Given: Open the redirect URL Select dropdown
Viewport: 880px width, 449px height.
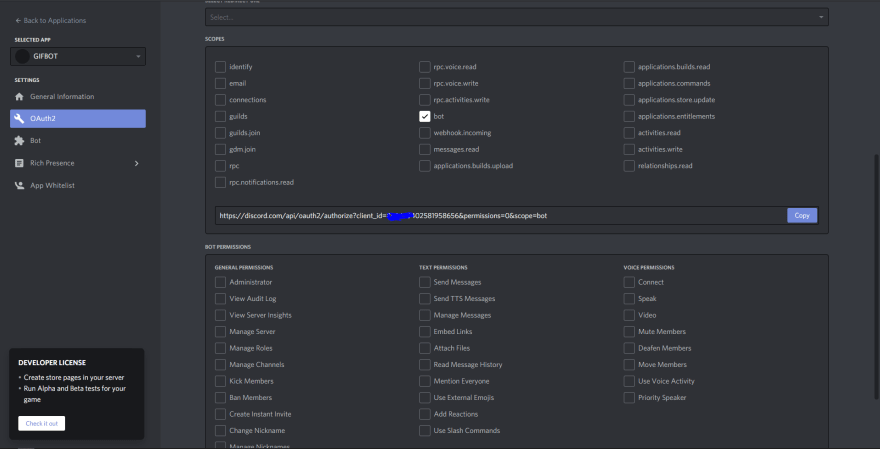Looking at the screenshot, I should pyautogui.click(x=516, y=17).
